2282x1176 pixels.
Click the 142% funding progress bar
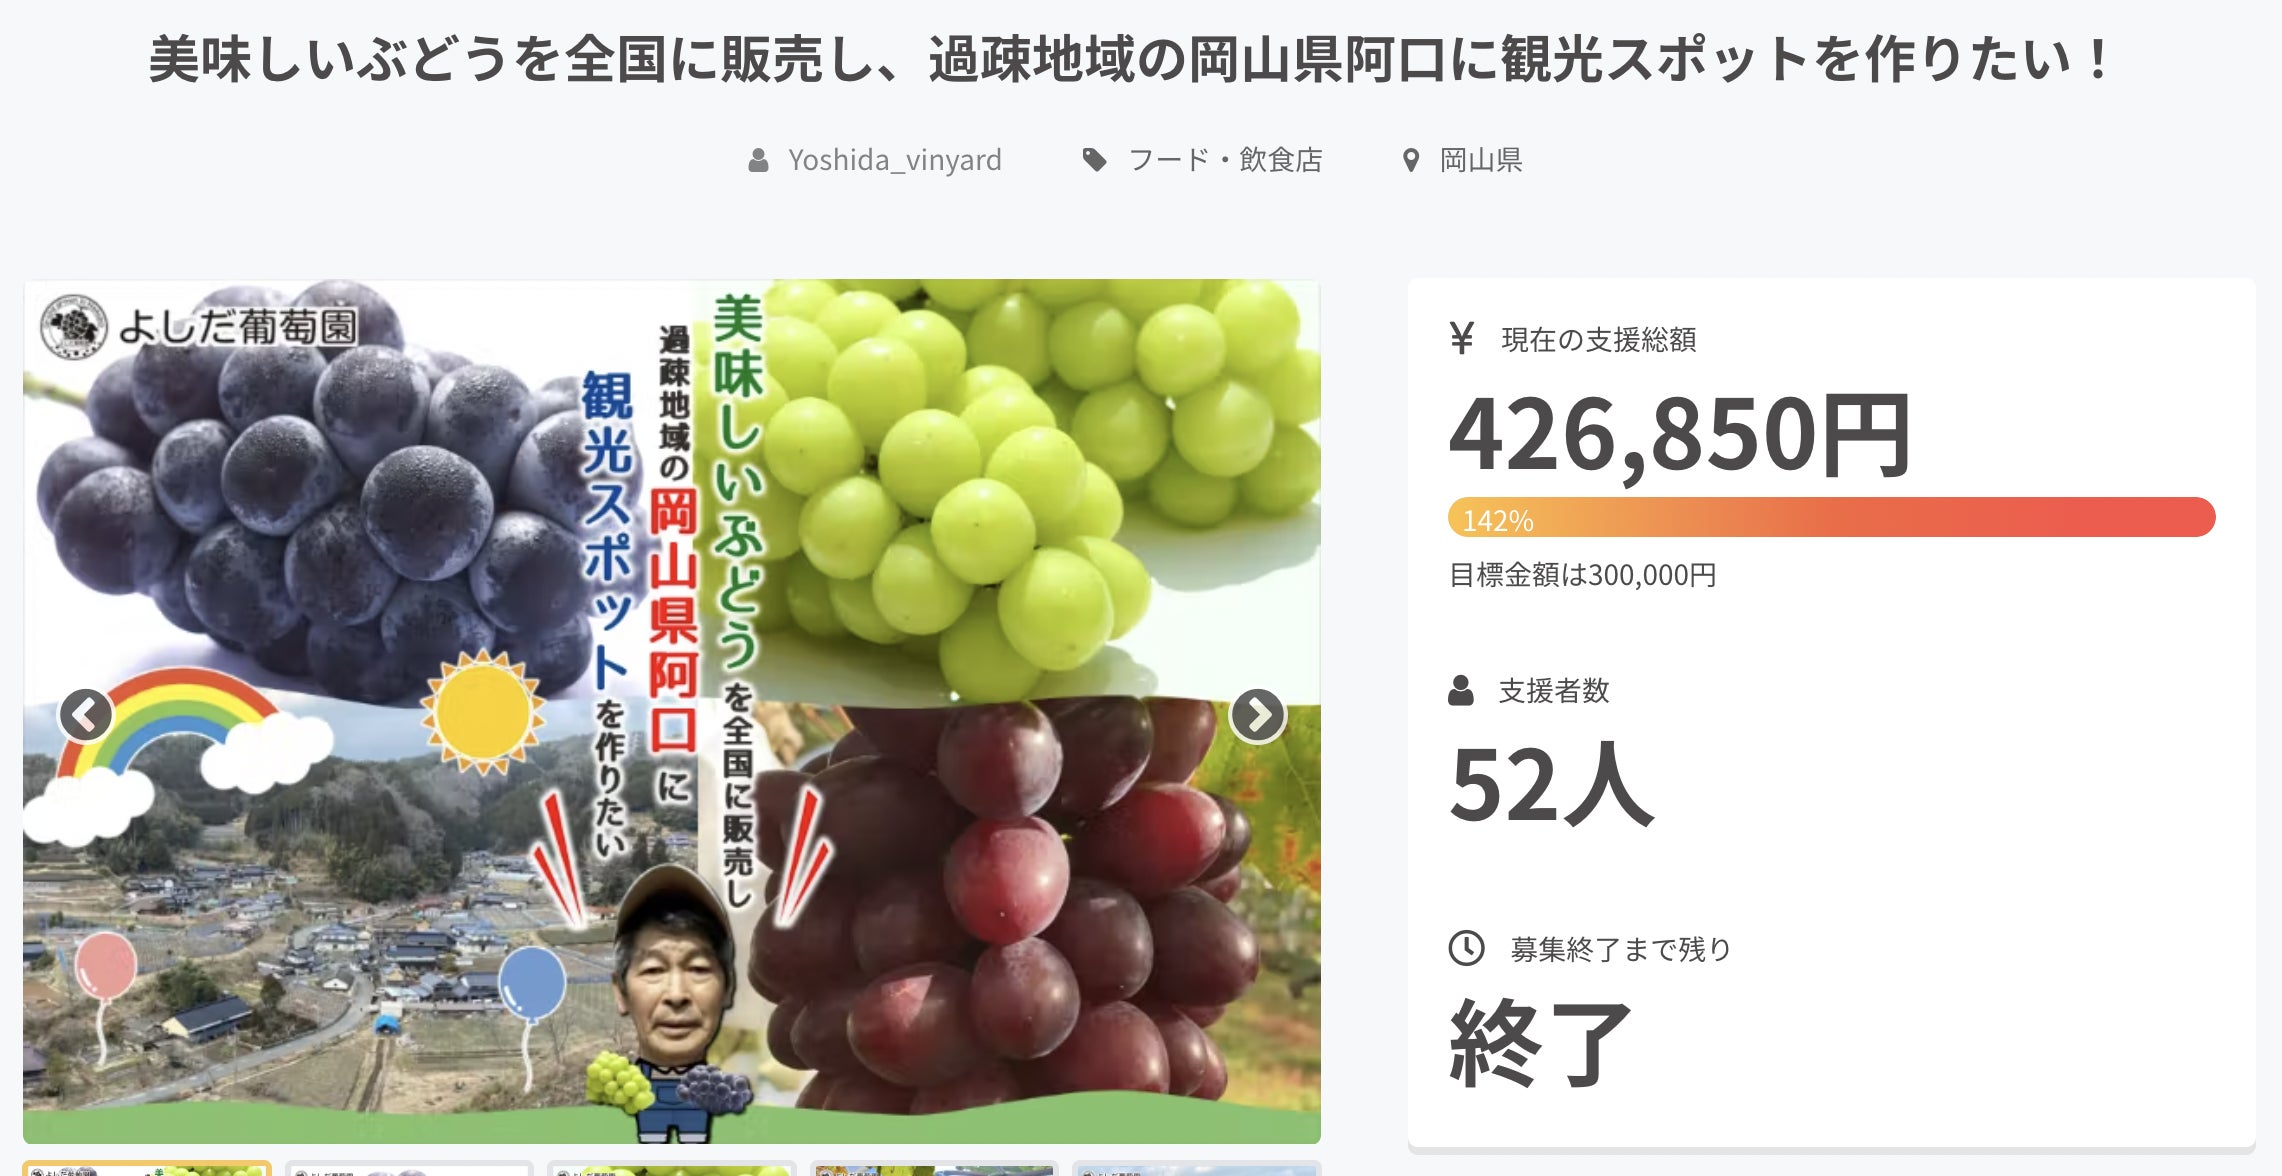pos(1832,518)
